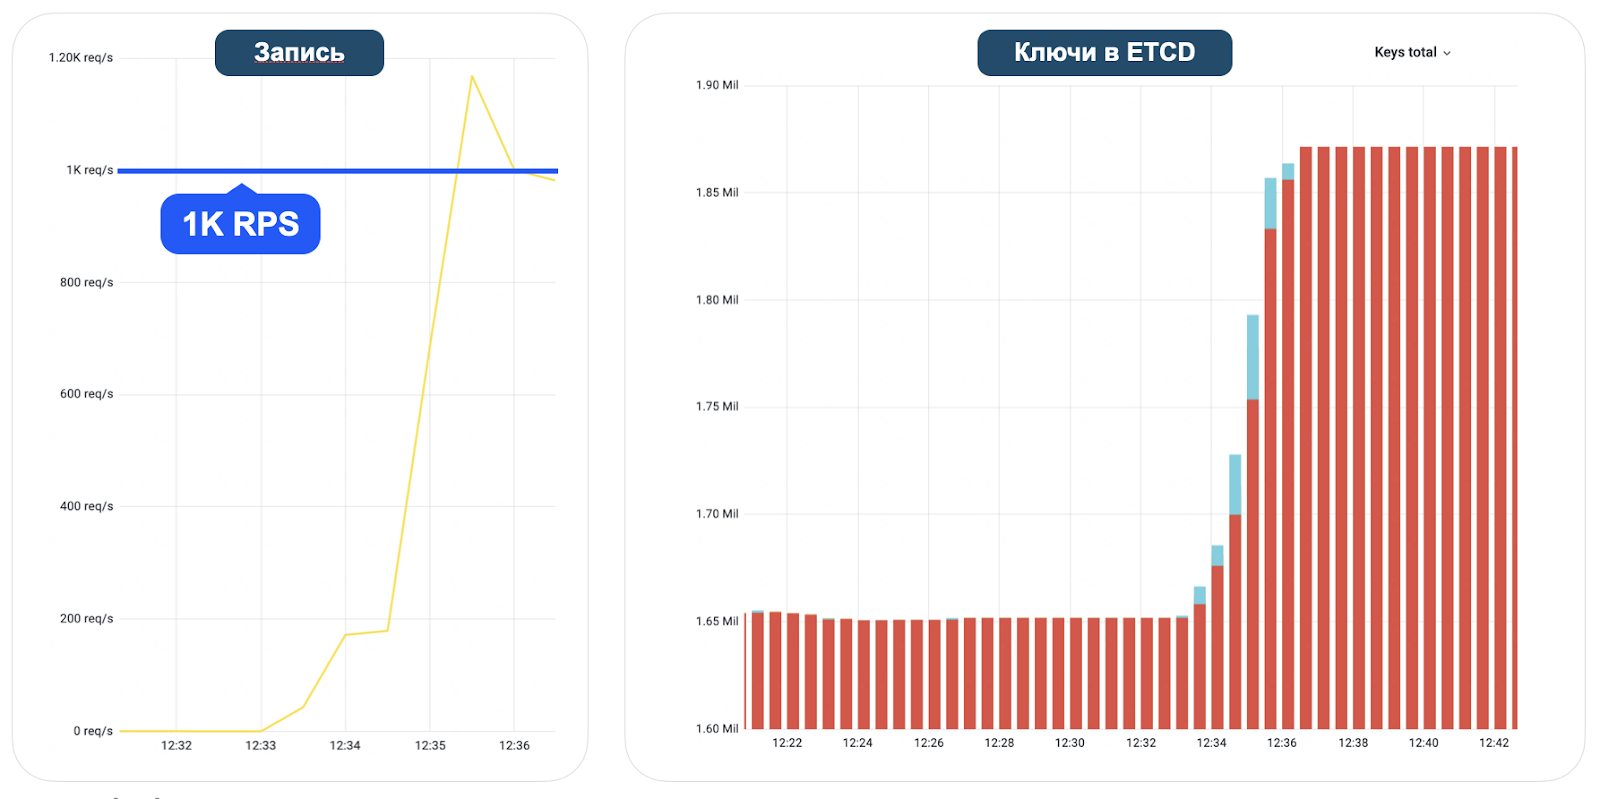
Task: Click the 200 req/s axis label
Action: coord(86,618)
